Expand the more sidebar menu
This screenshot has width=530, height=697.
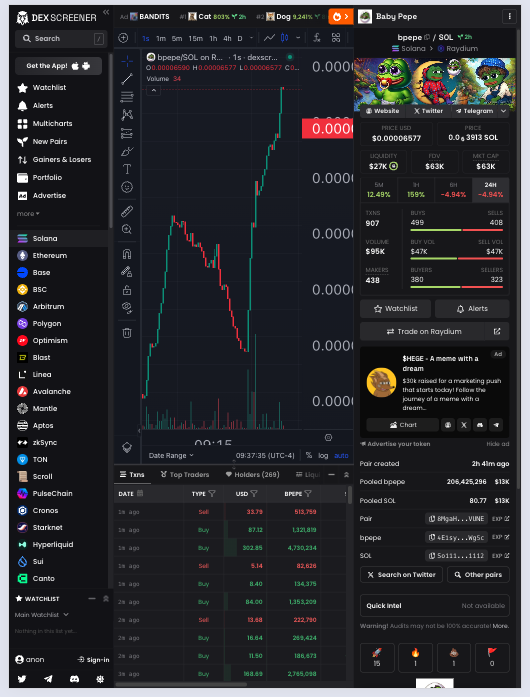click(x=28, y=214)
